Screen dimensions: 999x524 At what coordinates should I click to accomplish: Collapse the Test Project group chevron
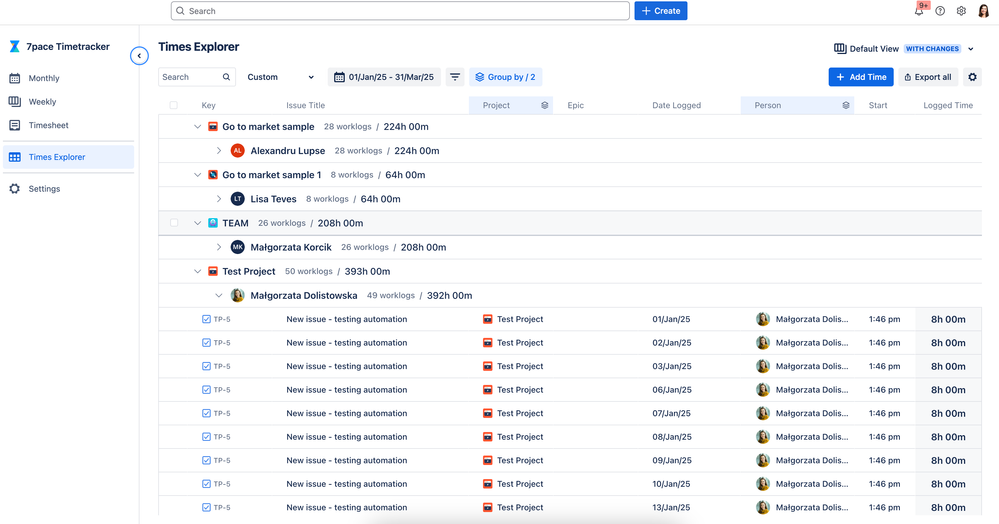point(198,272)
